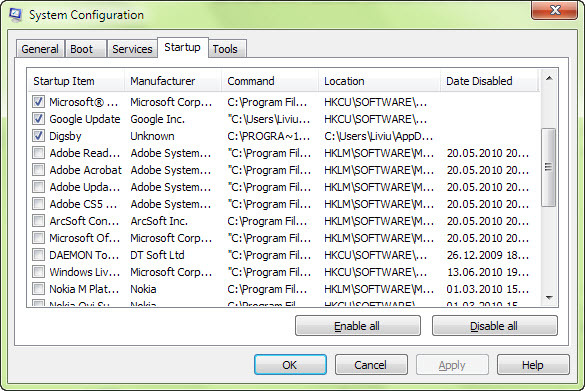Tick the Adobe Upda... checkbox
The height and width of the screenshot is (391, 585).
(x=38, y=187)
